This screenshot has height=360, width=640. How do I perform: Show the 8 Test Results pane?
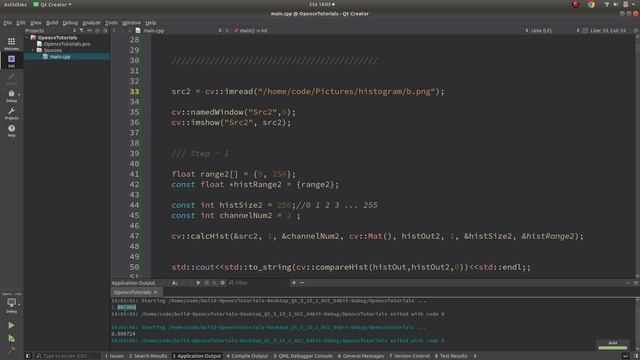(x=451, y=356)
